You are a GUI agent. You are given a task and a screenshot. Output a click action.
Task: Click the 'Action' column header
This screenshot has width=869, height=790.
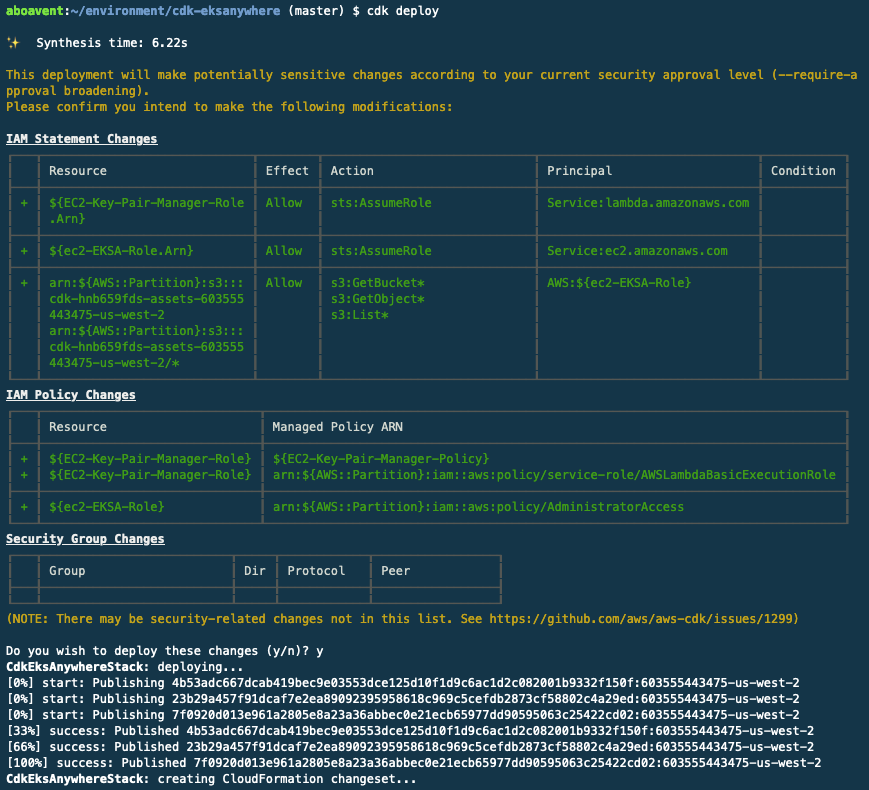point(352,171)
